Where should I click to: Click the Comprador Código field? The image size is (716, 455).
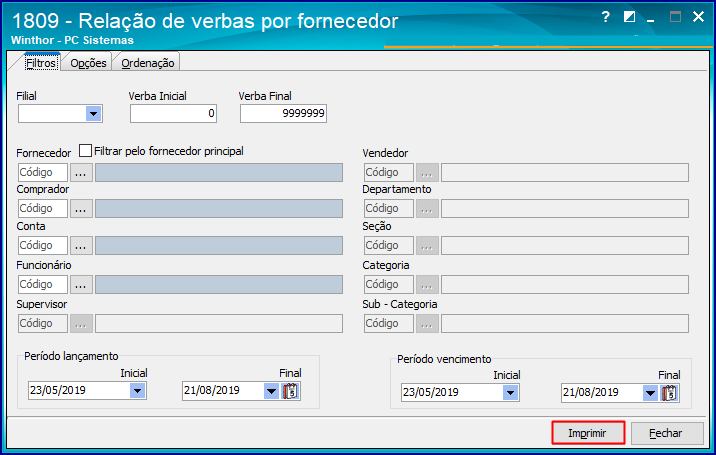click(42, 208)
